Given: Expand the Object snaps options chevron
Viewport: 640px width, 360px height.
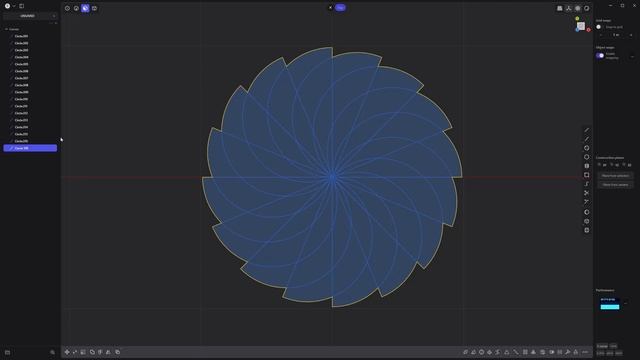Looking at the screenshot, I should tap(632, 56).
